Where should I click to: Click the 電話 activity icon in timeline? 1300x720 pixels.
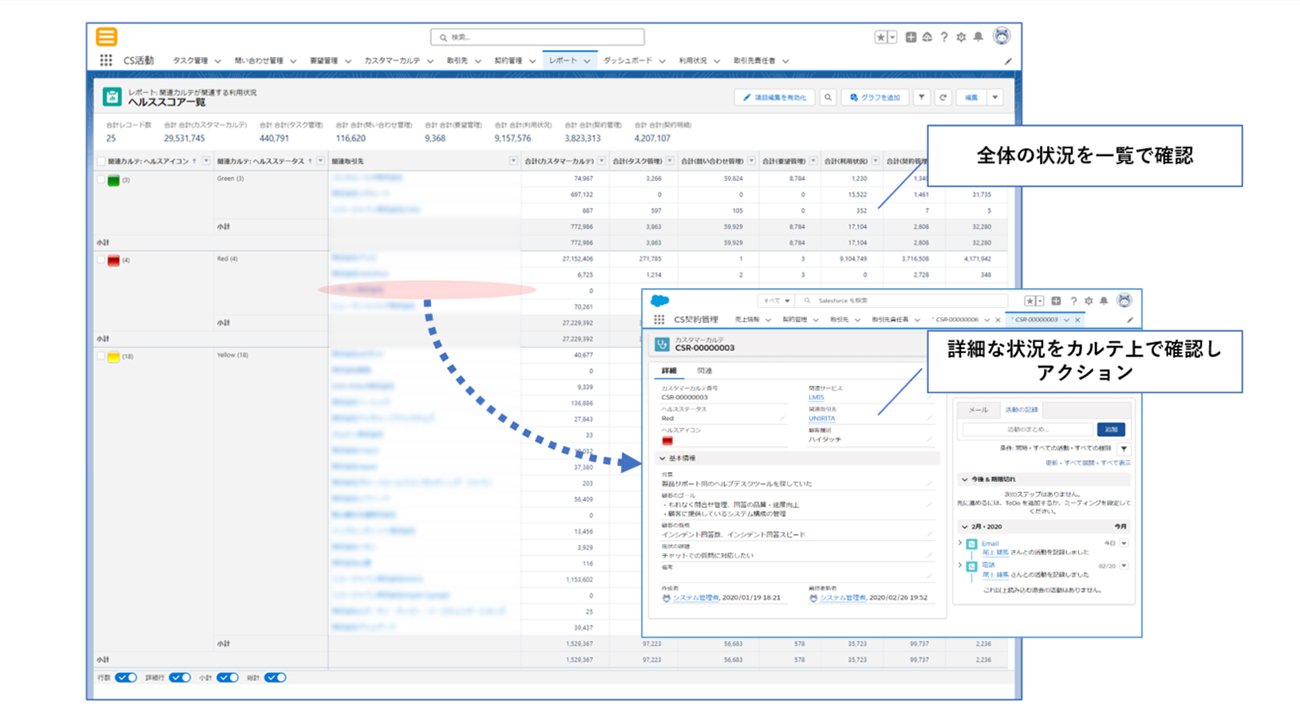point(972,565)
